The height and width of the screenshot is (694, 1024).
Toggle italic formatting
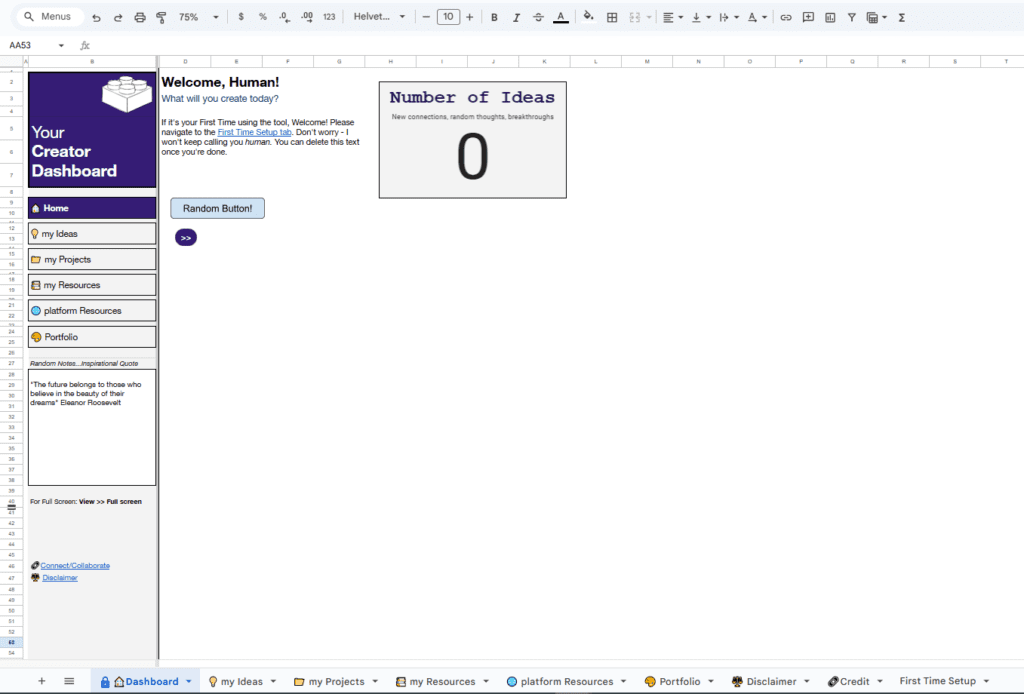click(516, 18)
